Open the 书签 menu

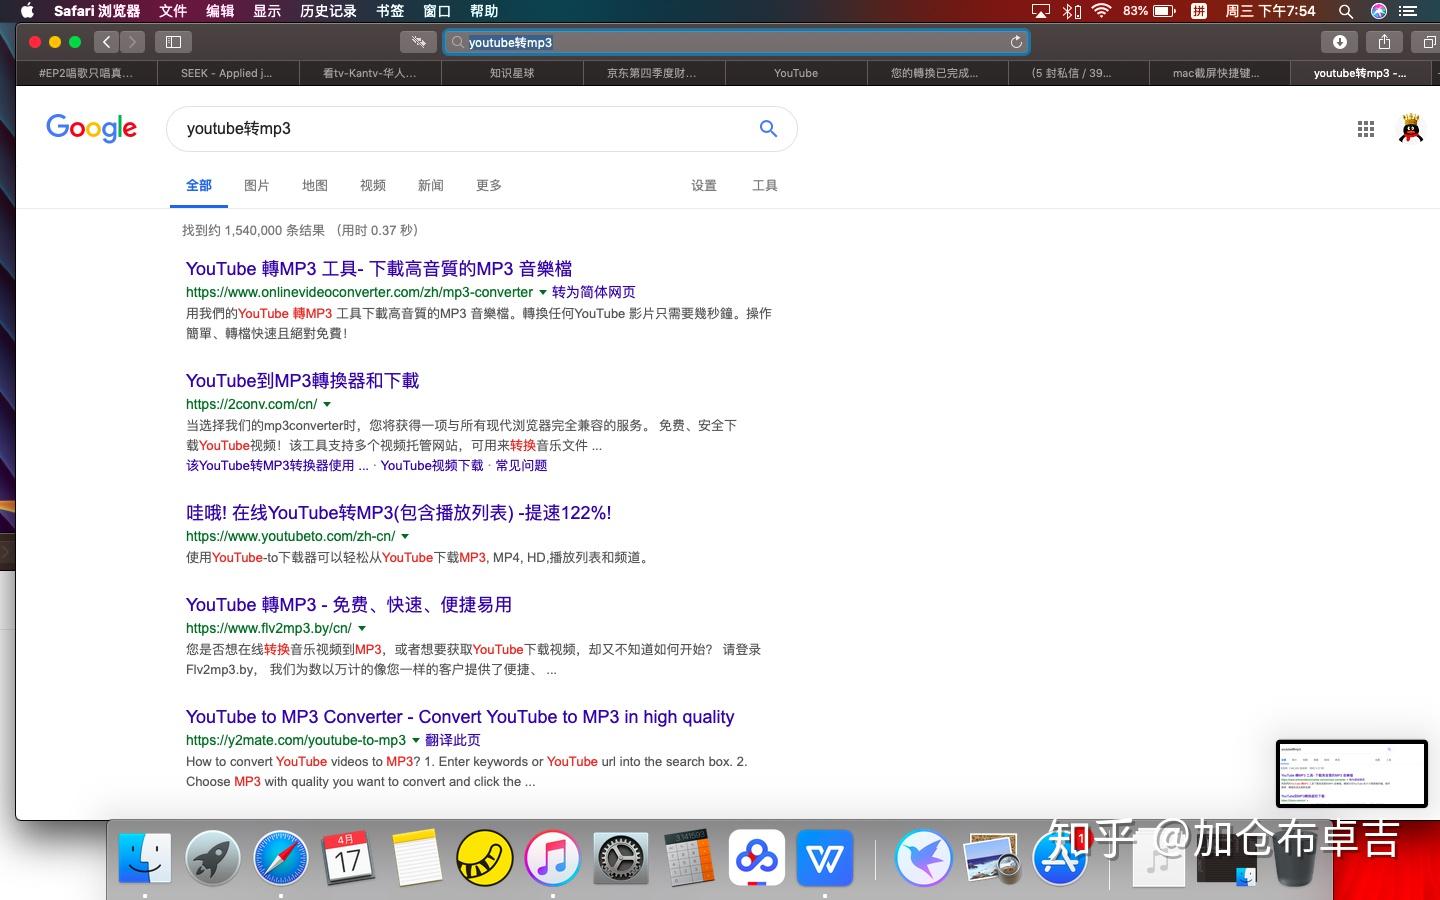(x=390, y=11)
